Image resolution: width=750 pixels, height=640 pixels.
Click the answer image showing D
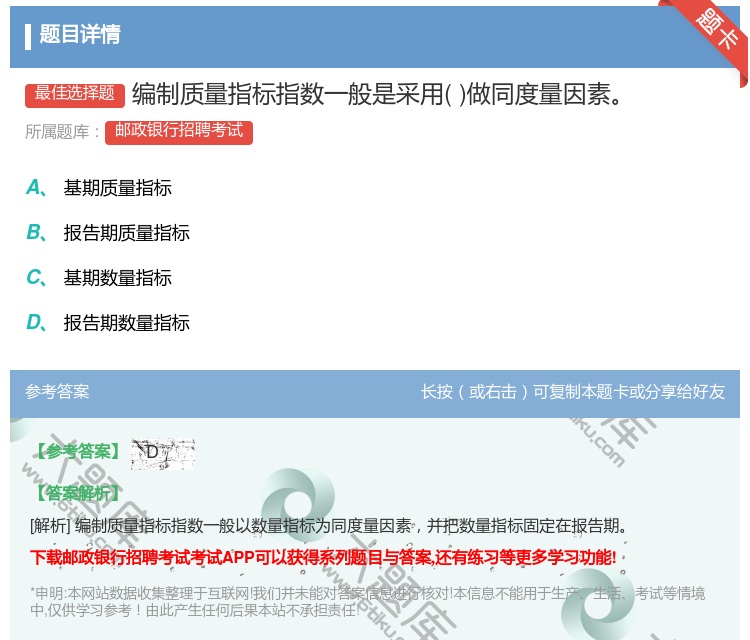coord(163,453)
